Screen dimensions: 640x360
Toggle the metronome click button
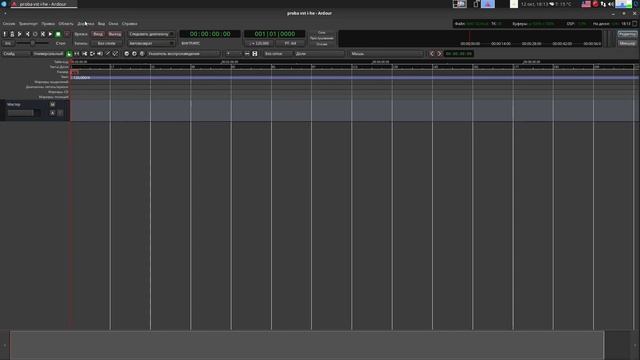pyautogui.click(x=12, y=34)
